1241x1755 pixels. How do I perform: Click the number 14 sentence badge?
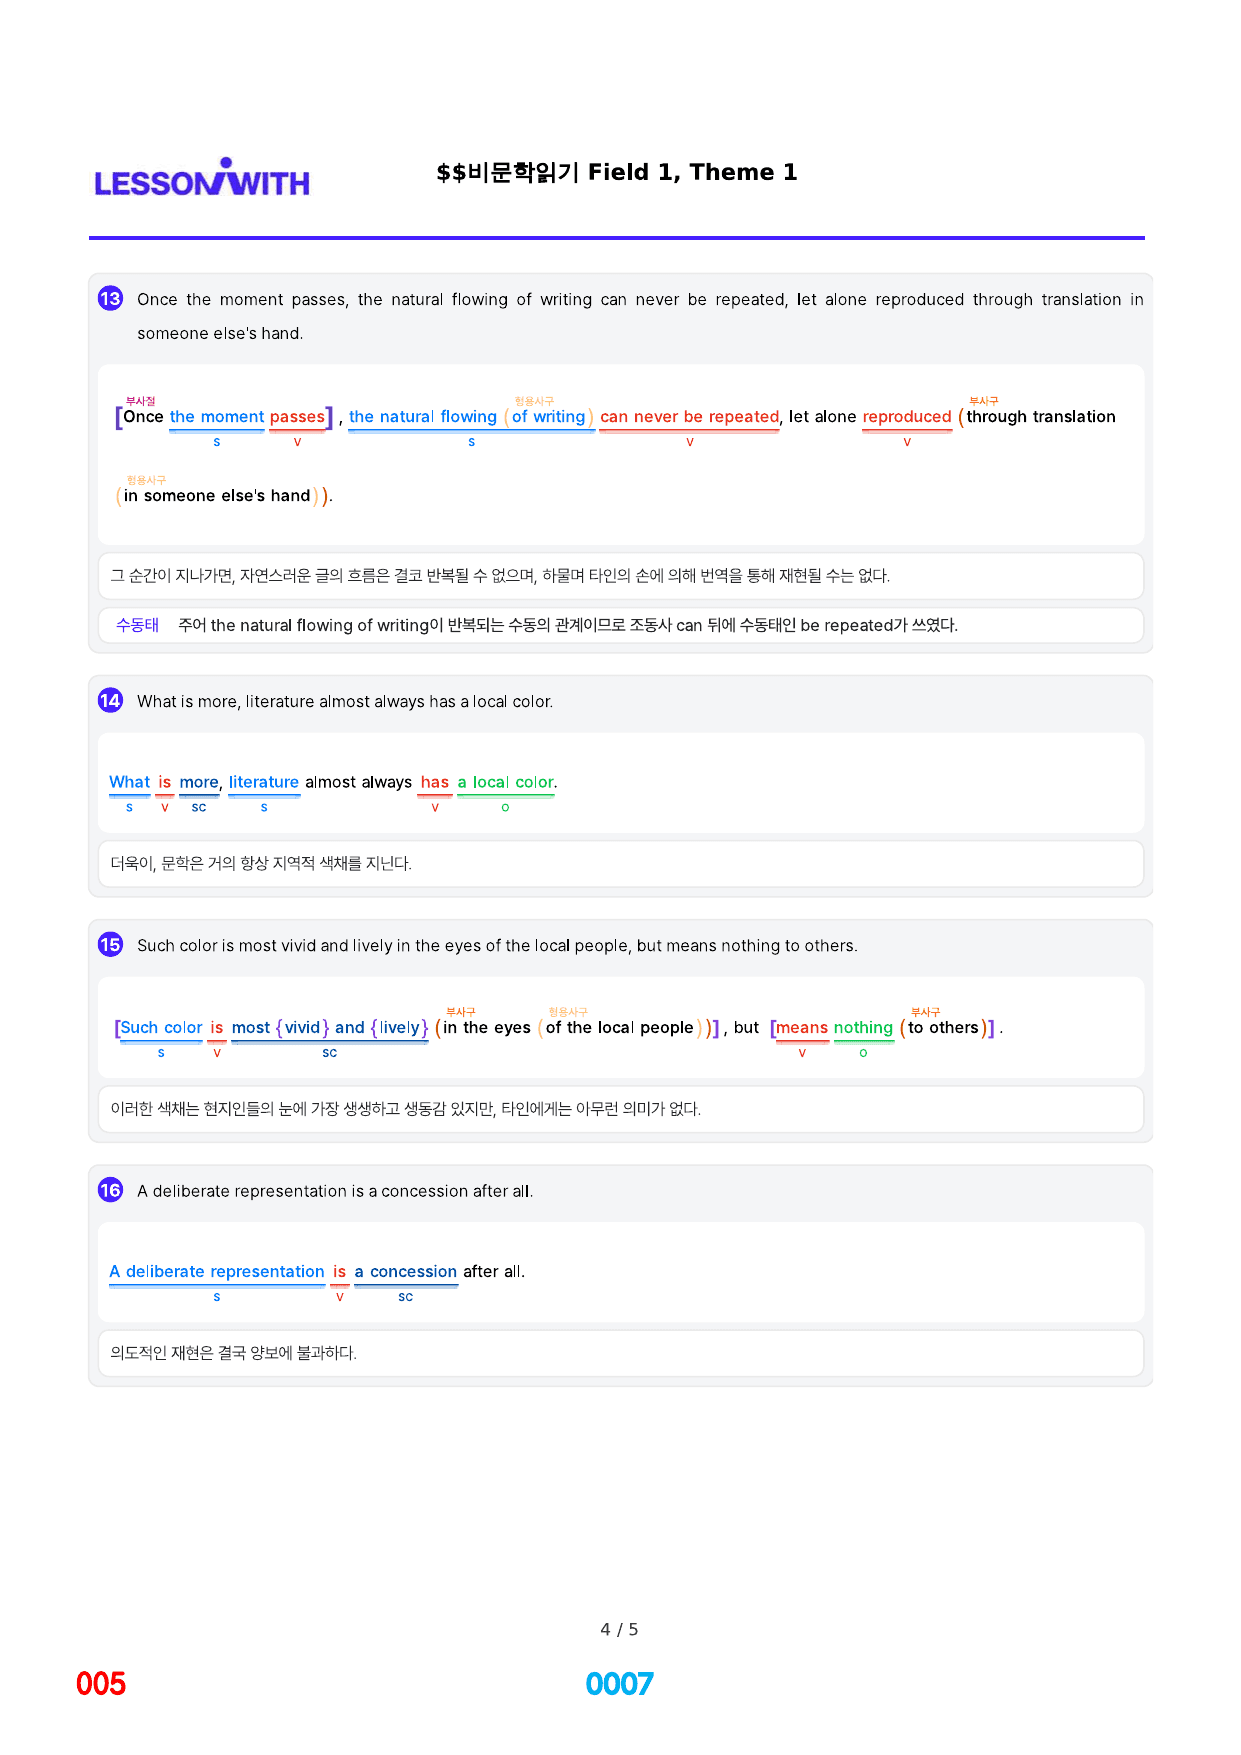[110, 701]
